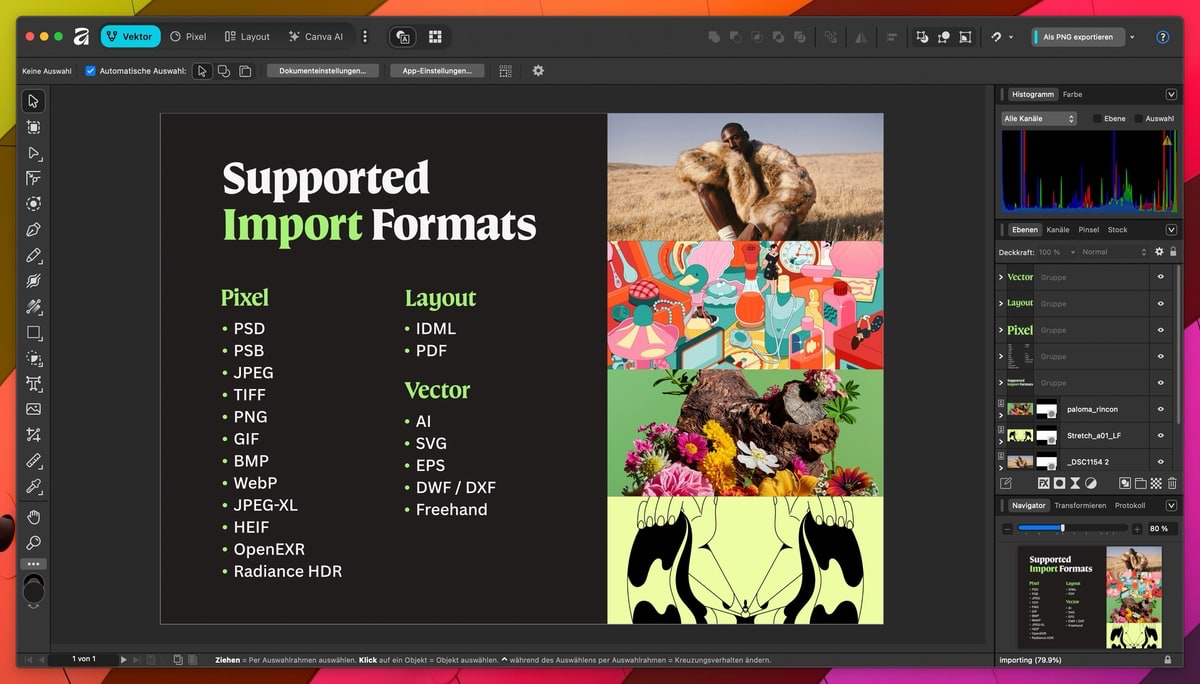
Task: Open the FX layer effects dialog
Action: [1042, 482]
